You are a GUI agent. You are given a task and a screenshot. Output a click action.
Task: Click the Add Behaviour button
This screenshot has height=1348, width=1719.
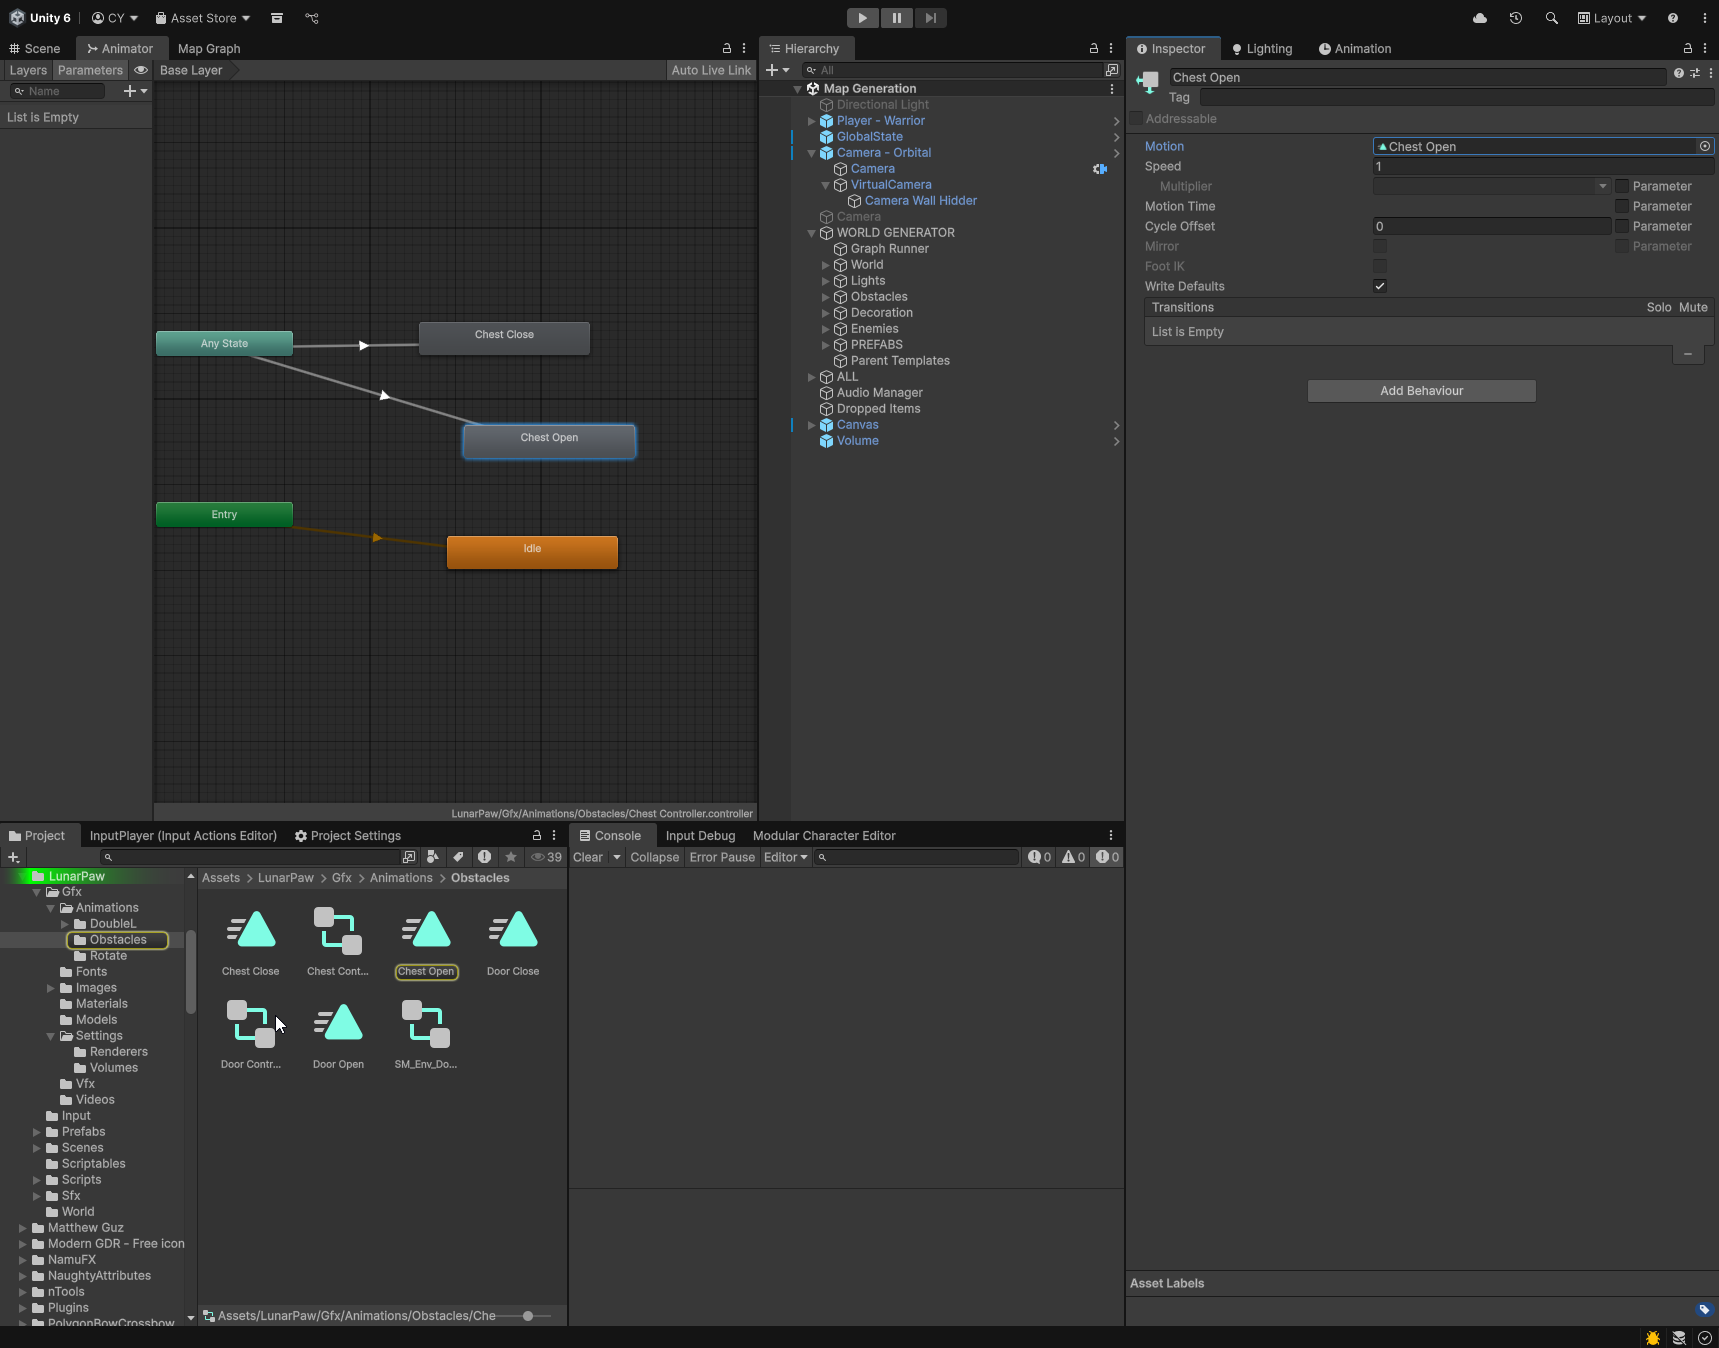coord(1421,391)
